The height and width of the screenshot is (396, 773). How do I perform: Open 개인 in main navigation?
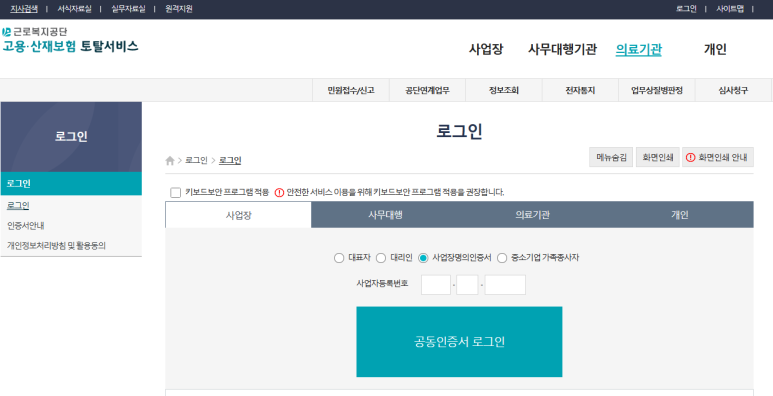pos(715,49)
